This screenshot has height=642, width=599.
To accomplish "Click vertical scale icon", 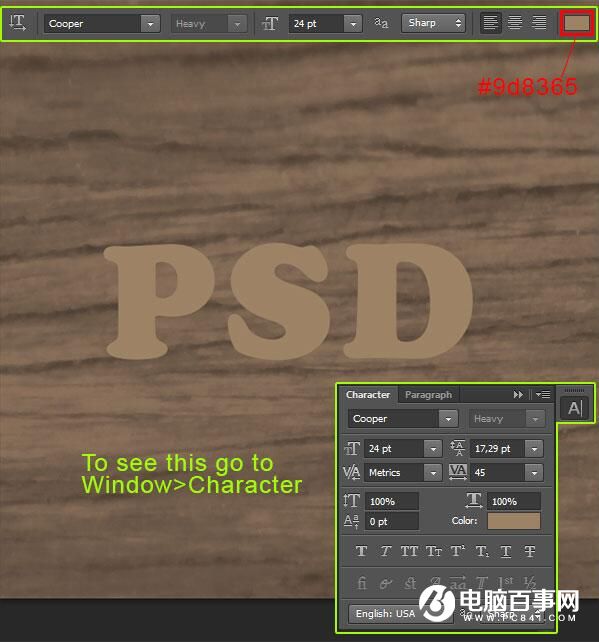I will click(352, 500).
